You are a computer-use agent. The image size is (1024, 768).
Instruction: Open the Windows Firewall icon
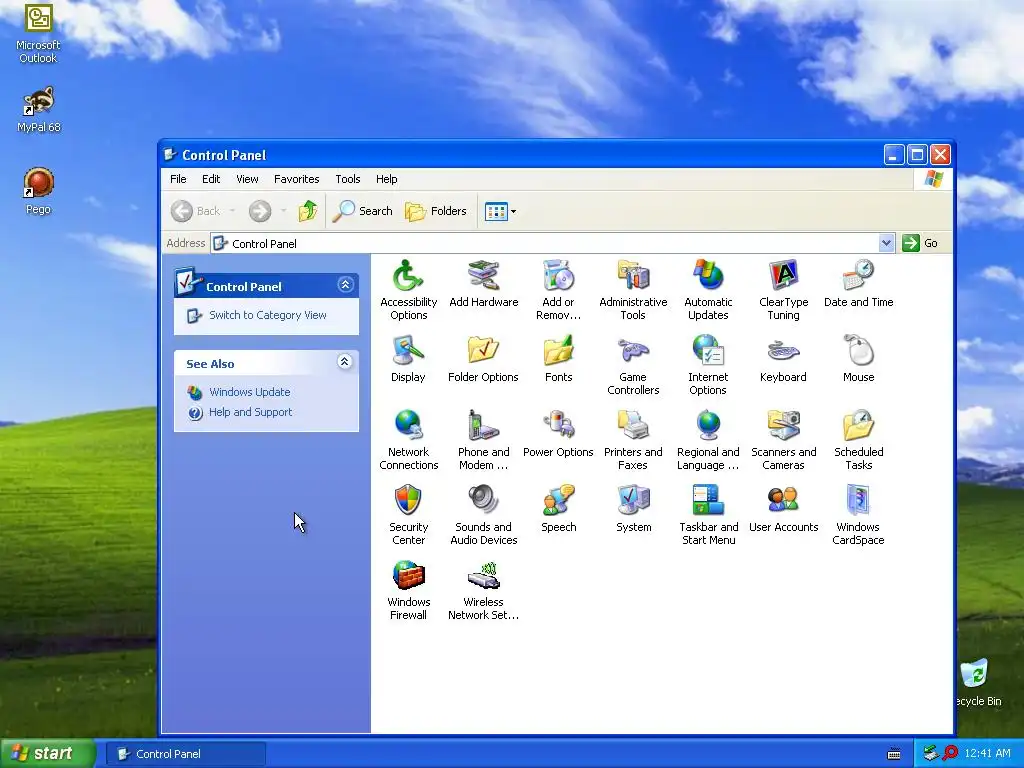tap(408, 576)
